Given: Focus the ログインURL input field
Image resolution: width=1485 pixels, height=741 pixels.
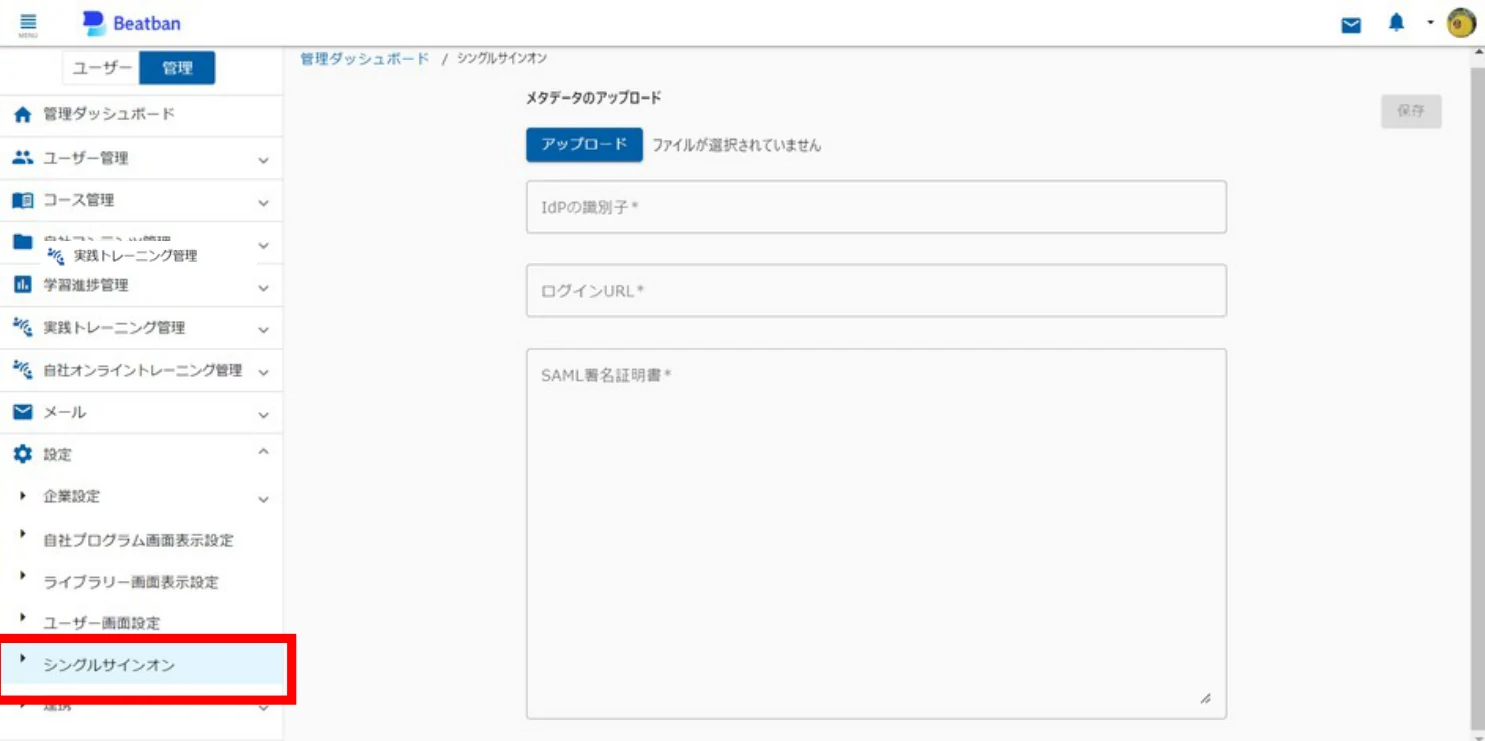Looking at the screenshot, I should pyautogui.click(x=876, y=291).
